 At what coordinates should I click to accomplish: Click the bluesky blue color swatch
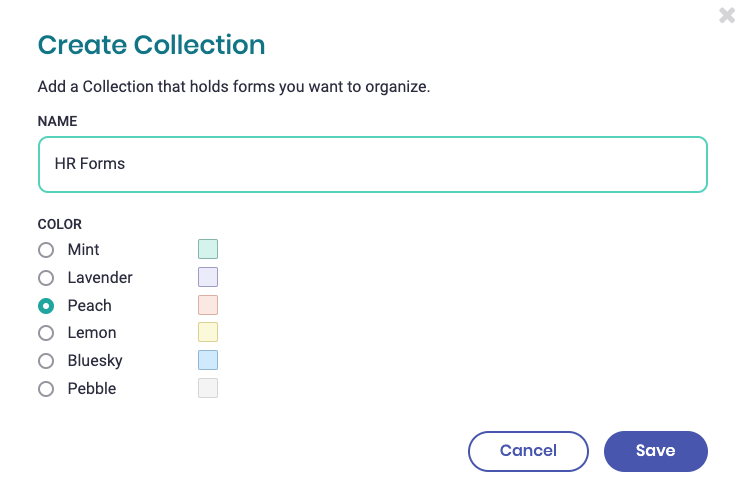click(x=208, y=360)
